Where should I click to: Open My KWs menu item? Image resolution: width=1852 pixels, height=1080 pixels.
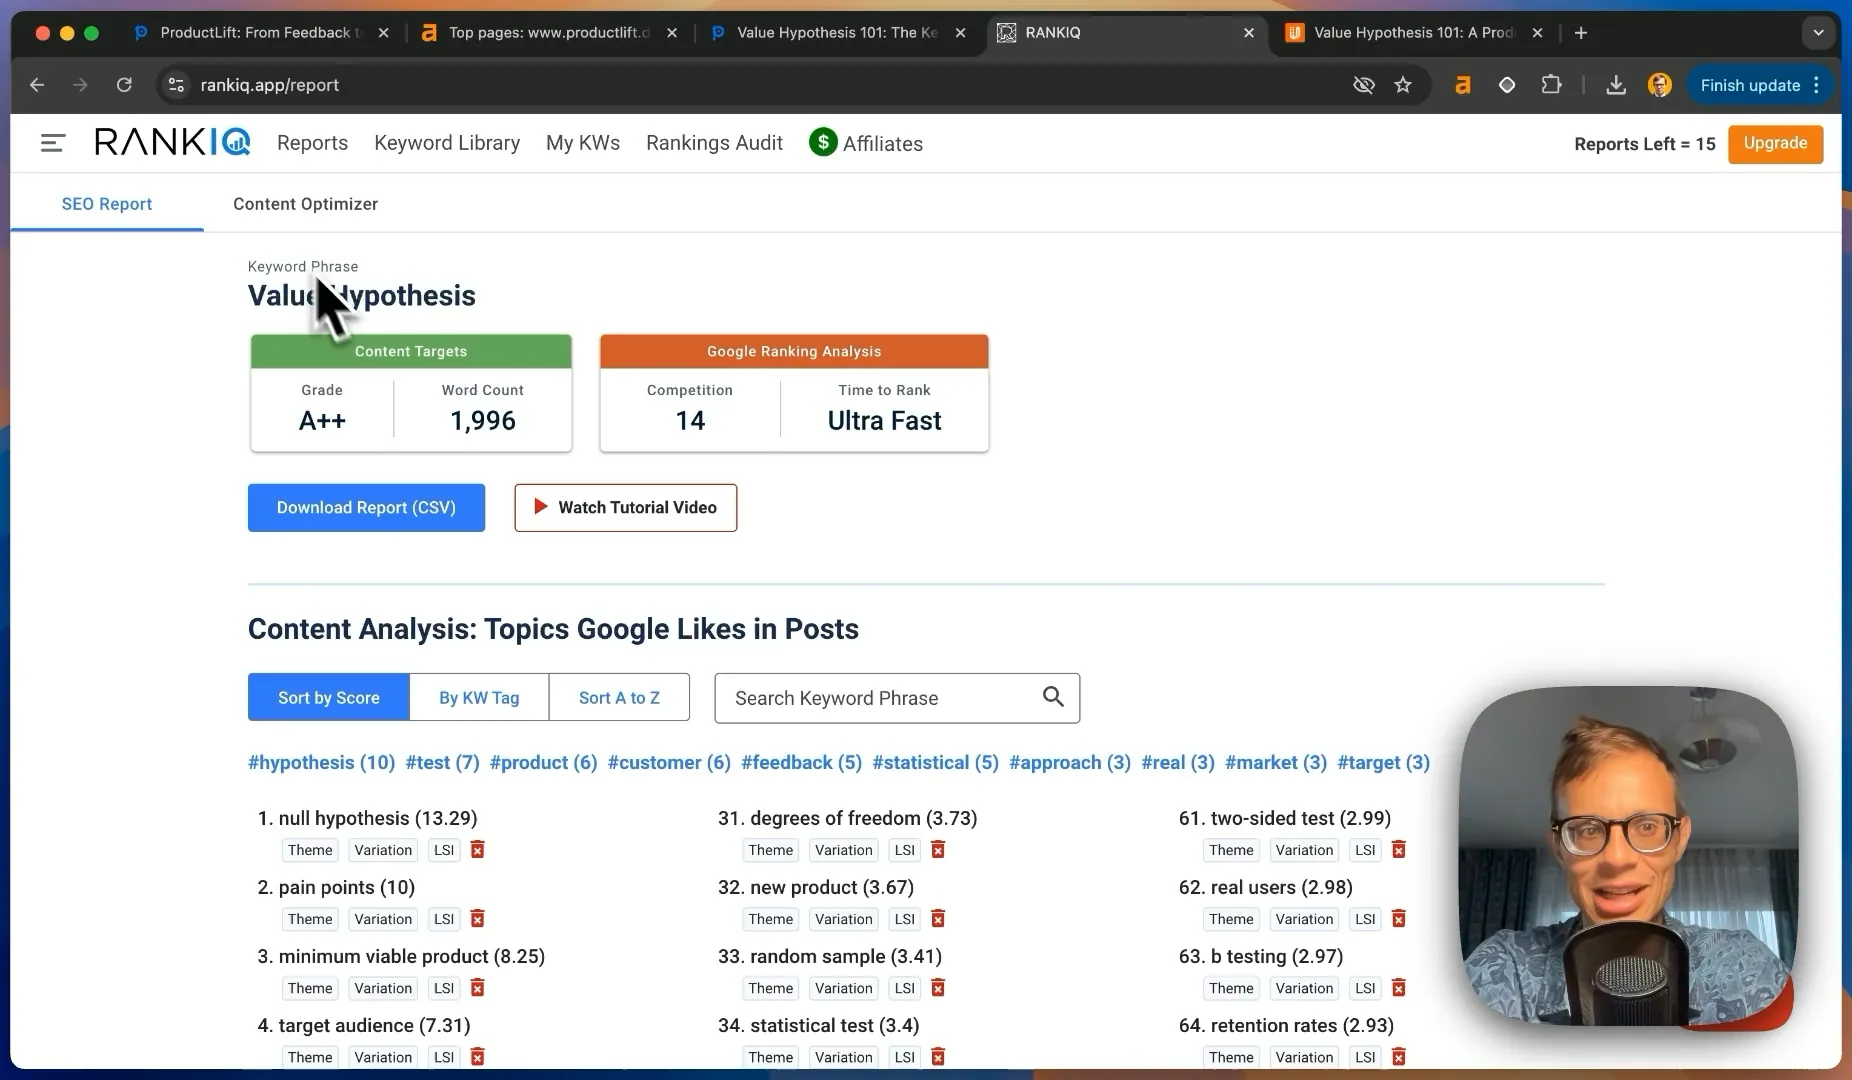click(583, 143)
